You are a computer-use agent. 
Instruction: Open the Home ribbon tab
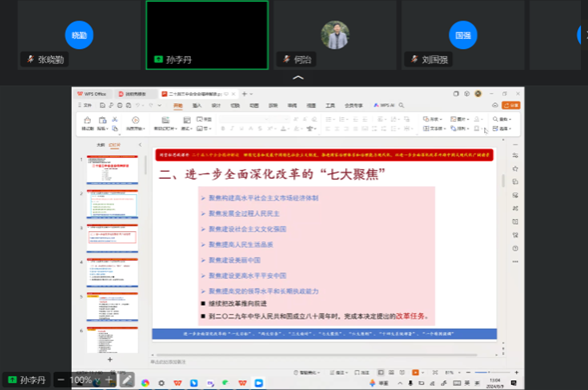tap(178, 105)
